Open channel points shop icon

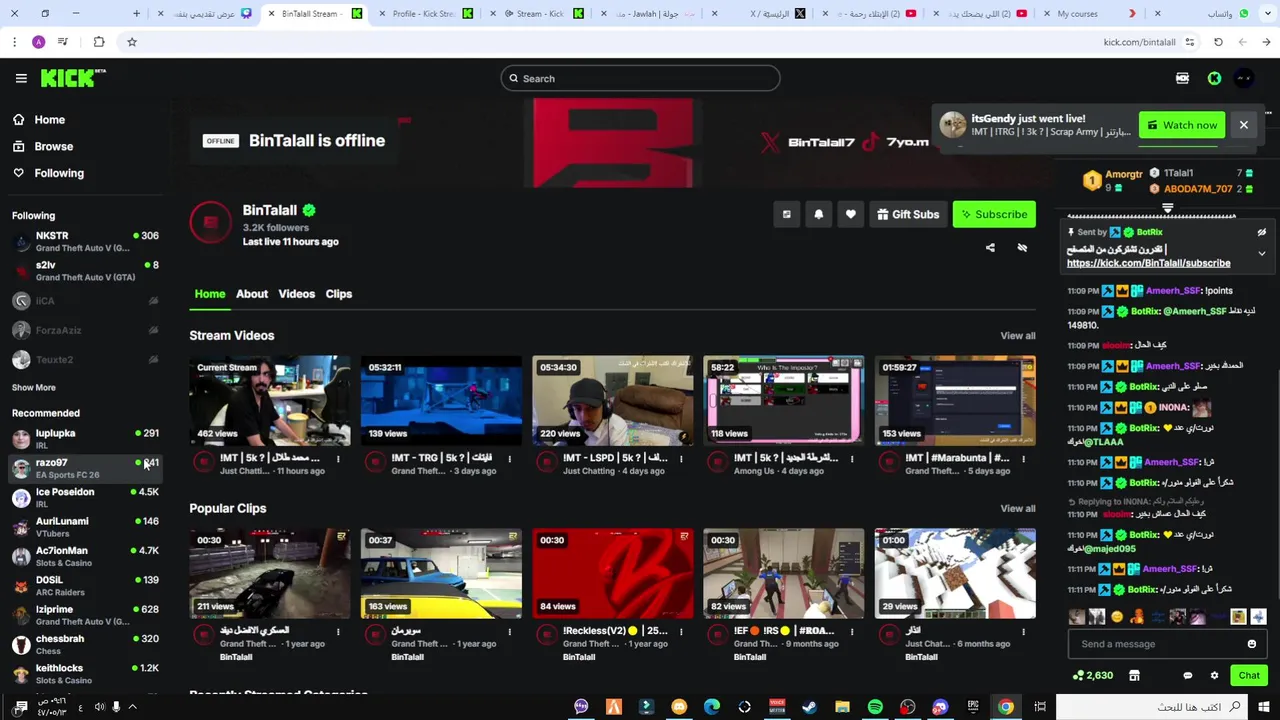click(1134, 675)
